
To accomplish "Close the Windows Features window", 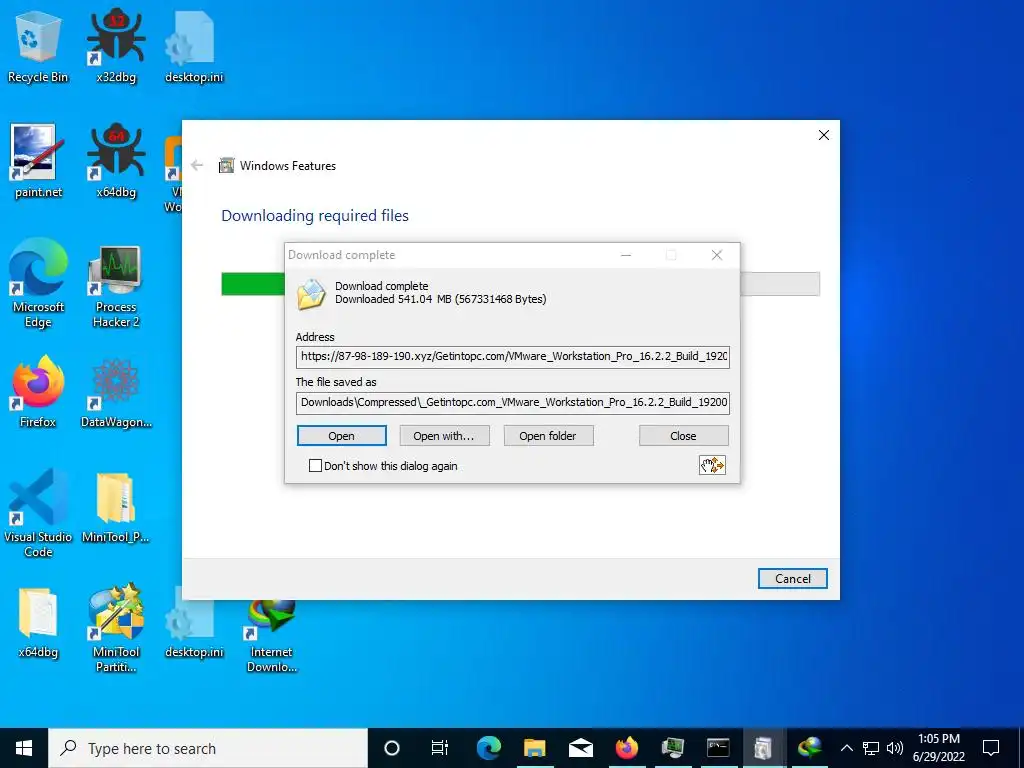I will [824, 135].
